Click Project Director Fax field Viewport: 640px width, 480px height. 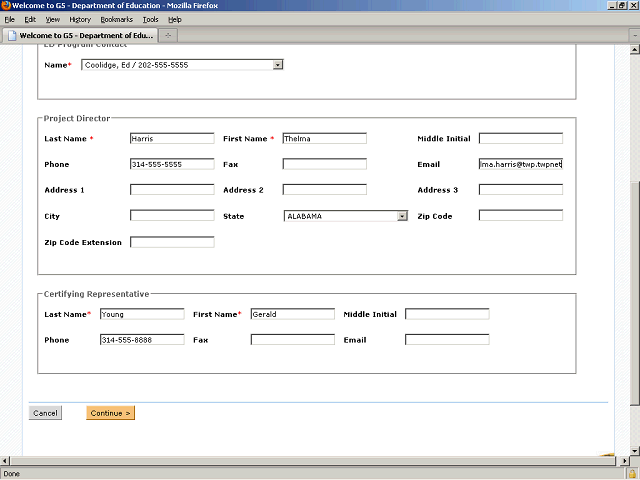click(324, 164)
